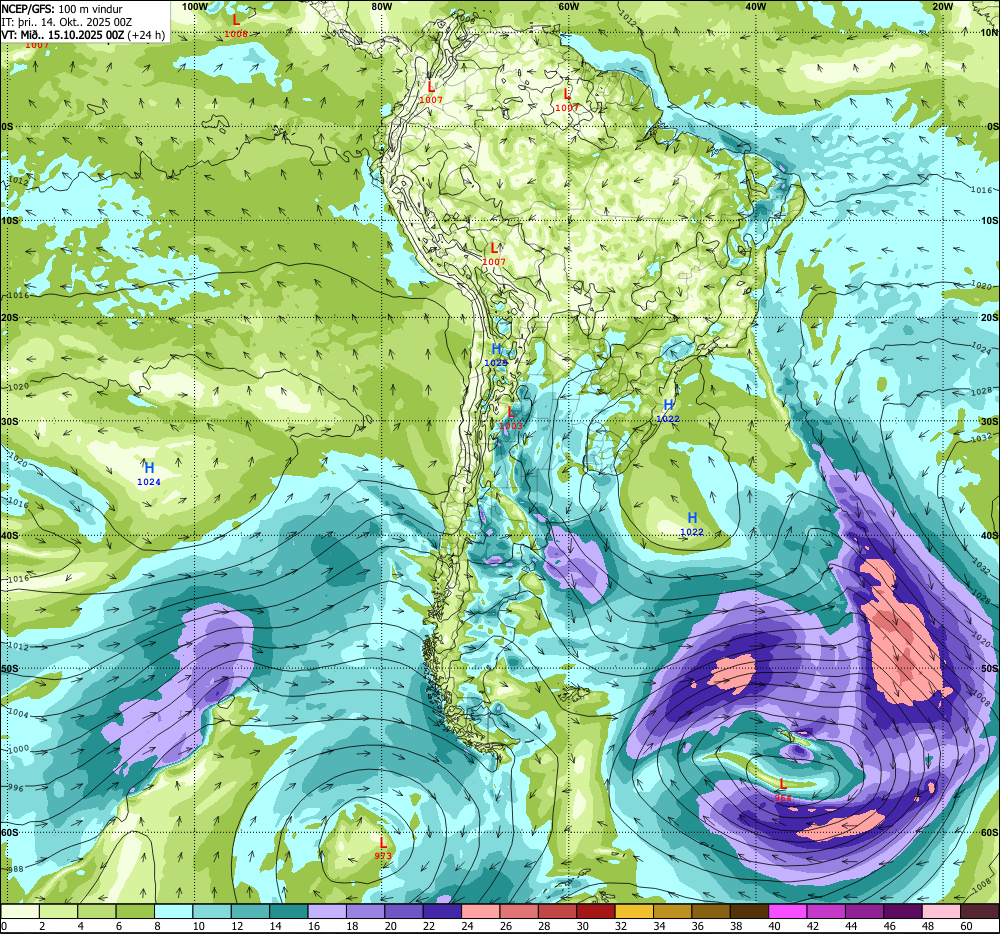This screenshot has width=1000, height=934.
Task: Click the 24–26 salmon pink legend swatch
Action: tap(481, 911)
